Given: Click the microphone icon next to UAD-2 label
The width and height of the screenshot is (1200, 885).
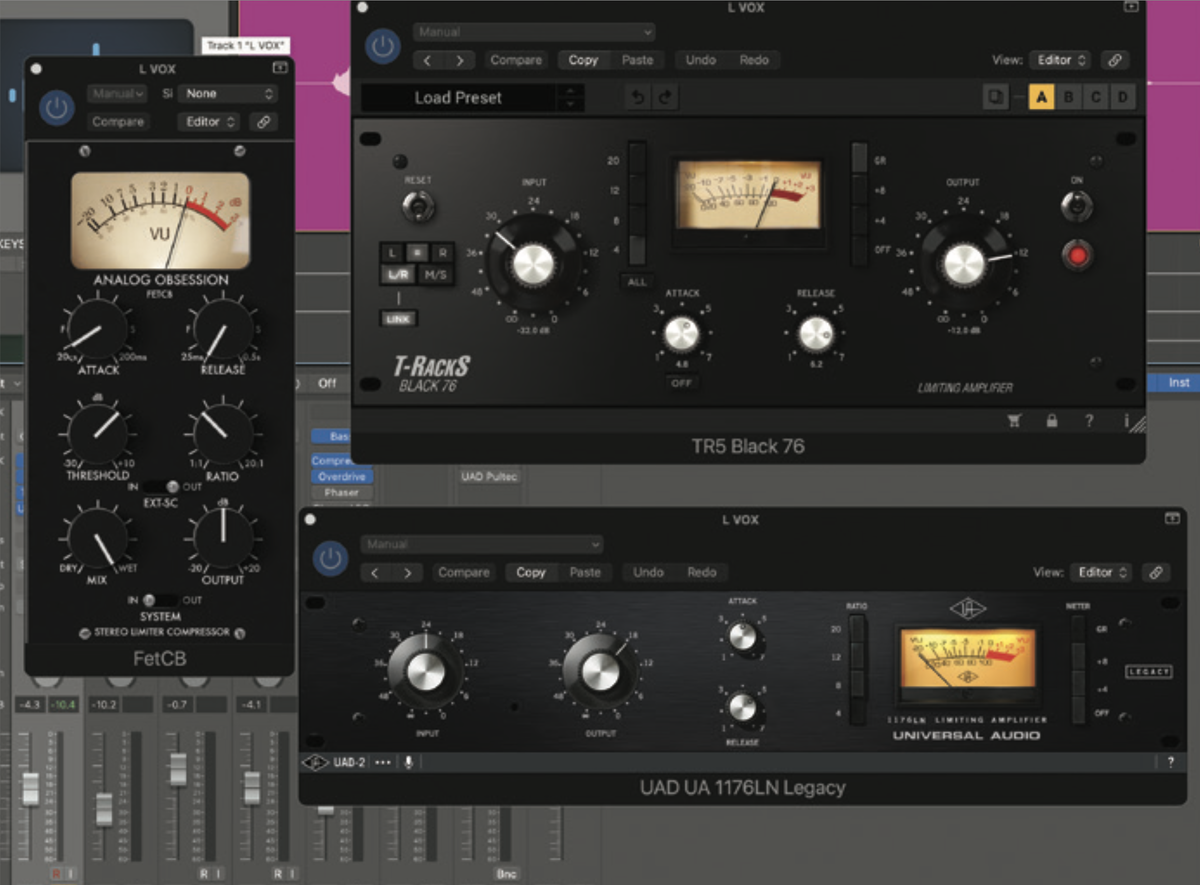Looking at the screenshot, I should [x=408, y=762].
